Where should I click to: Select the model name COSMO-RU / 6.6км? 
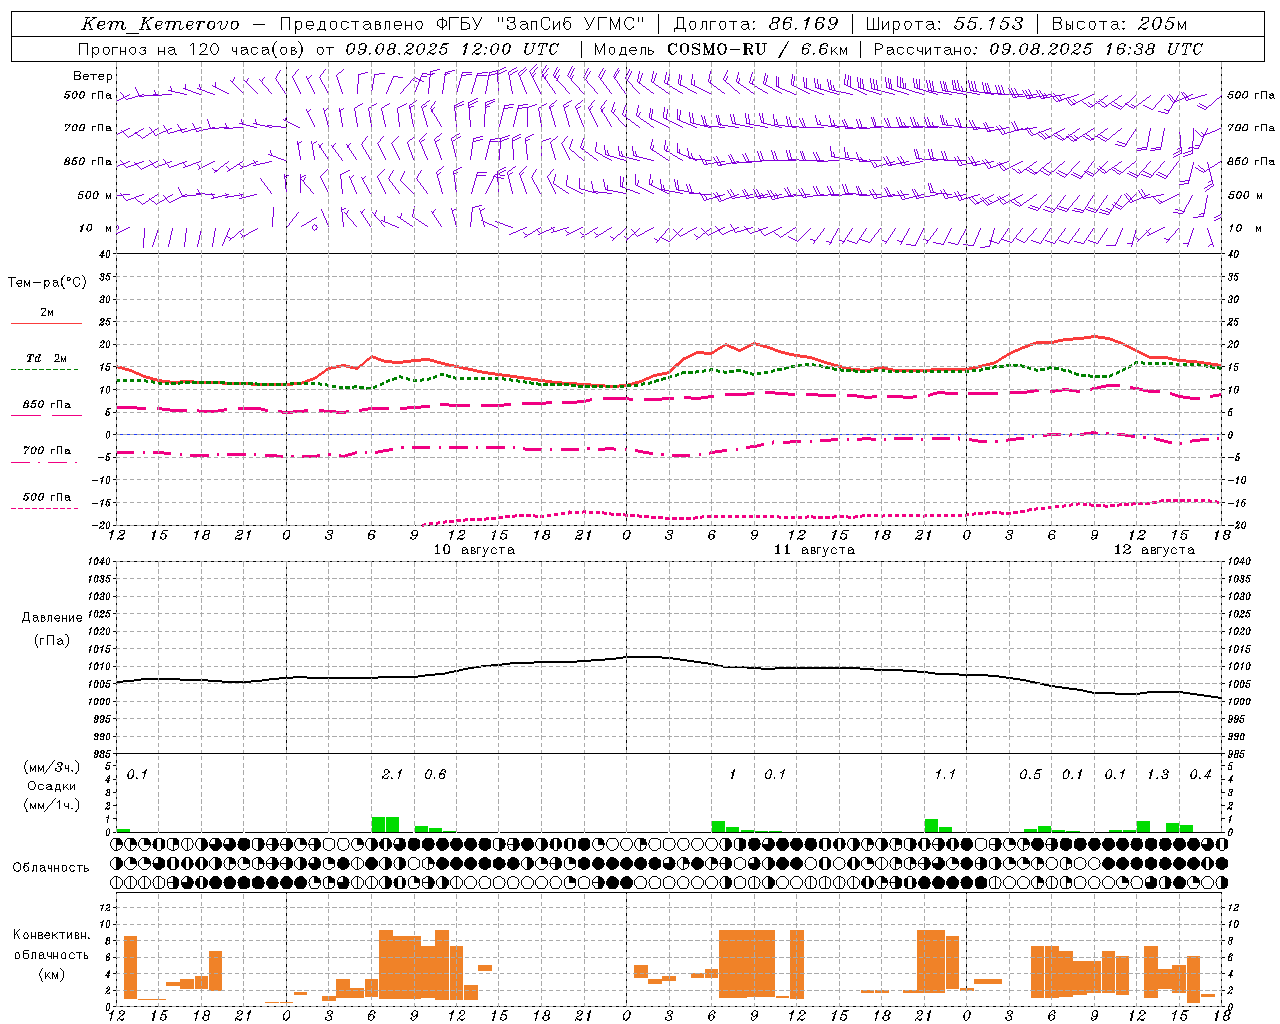(x=757, y=49)
